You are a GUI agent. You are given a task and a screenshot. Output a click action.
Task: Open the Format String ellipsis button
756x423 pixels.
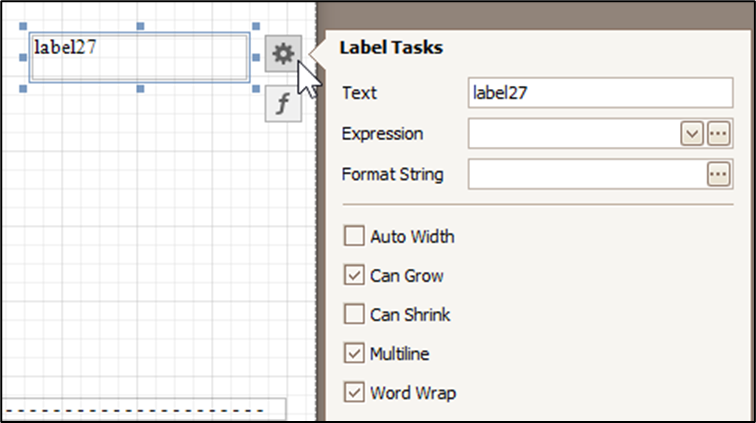tap(718, 174)
